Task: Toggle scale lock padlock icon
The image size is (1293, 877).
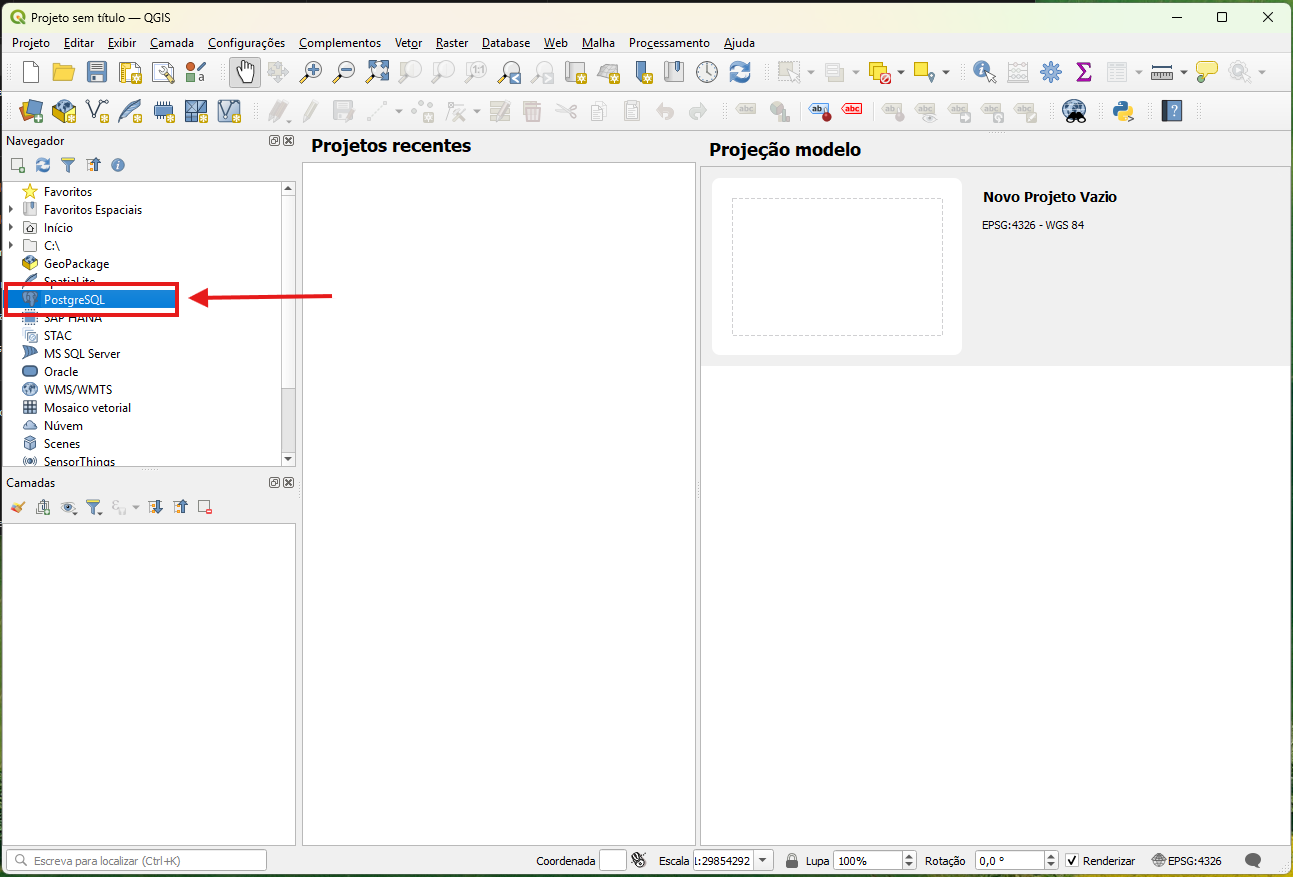Action: tap(792, 860)
